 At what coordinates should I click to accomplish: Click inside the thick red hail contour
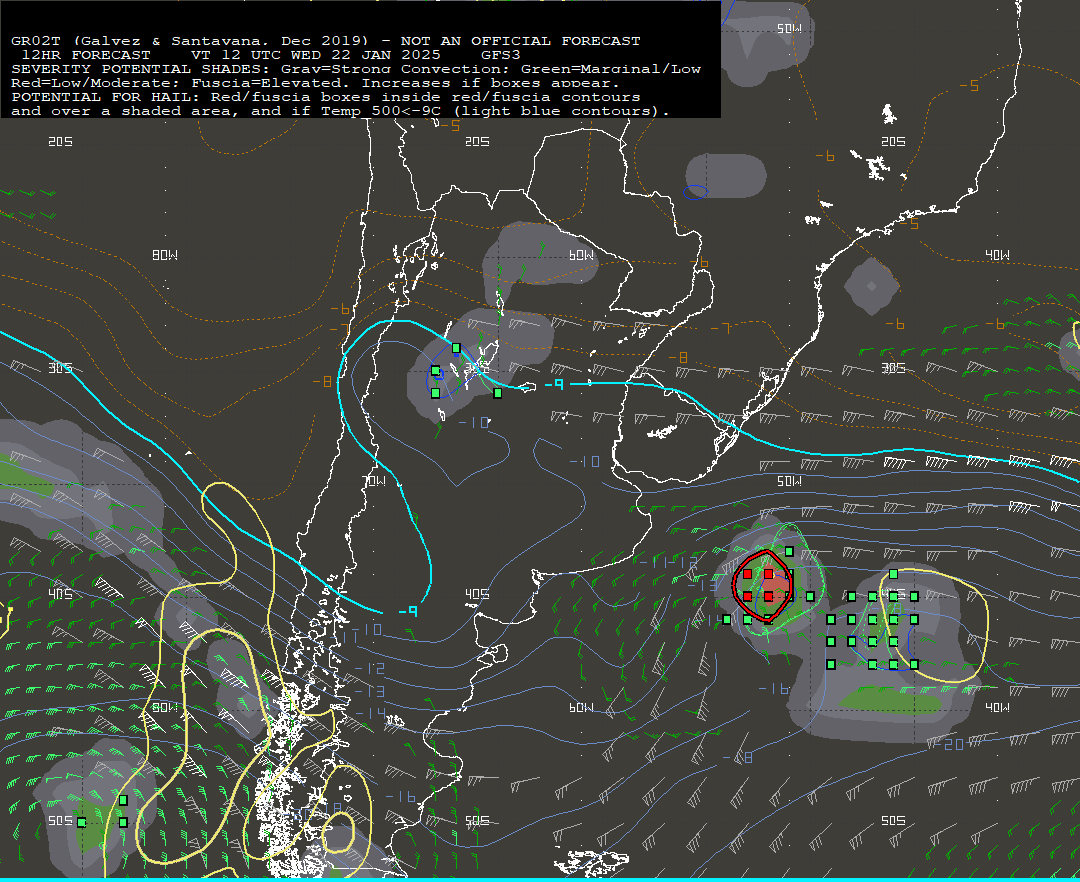(x=763, y=585)
